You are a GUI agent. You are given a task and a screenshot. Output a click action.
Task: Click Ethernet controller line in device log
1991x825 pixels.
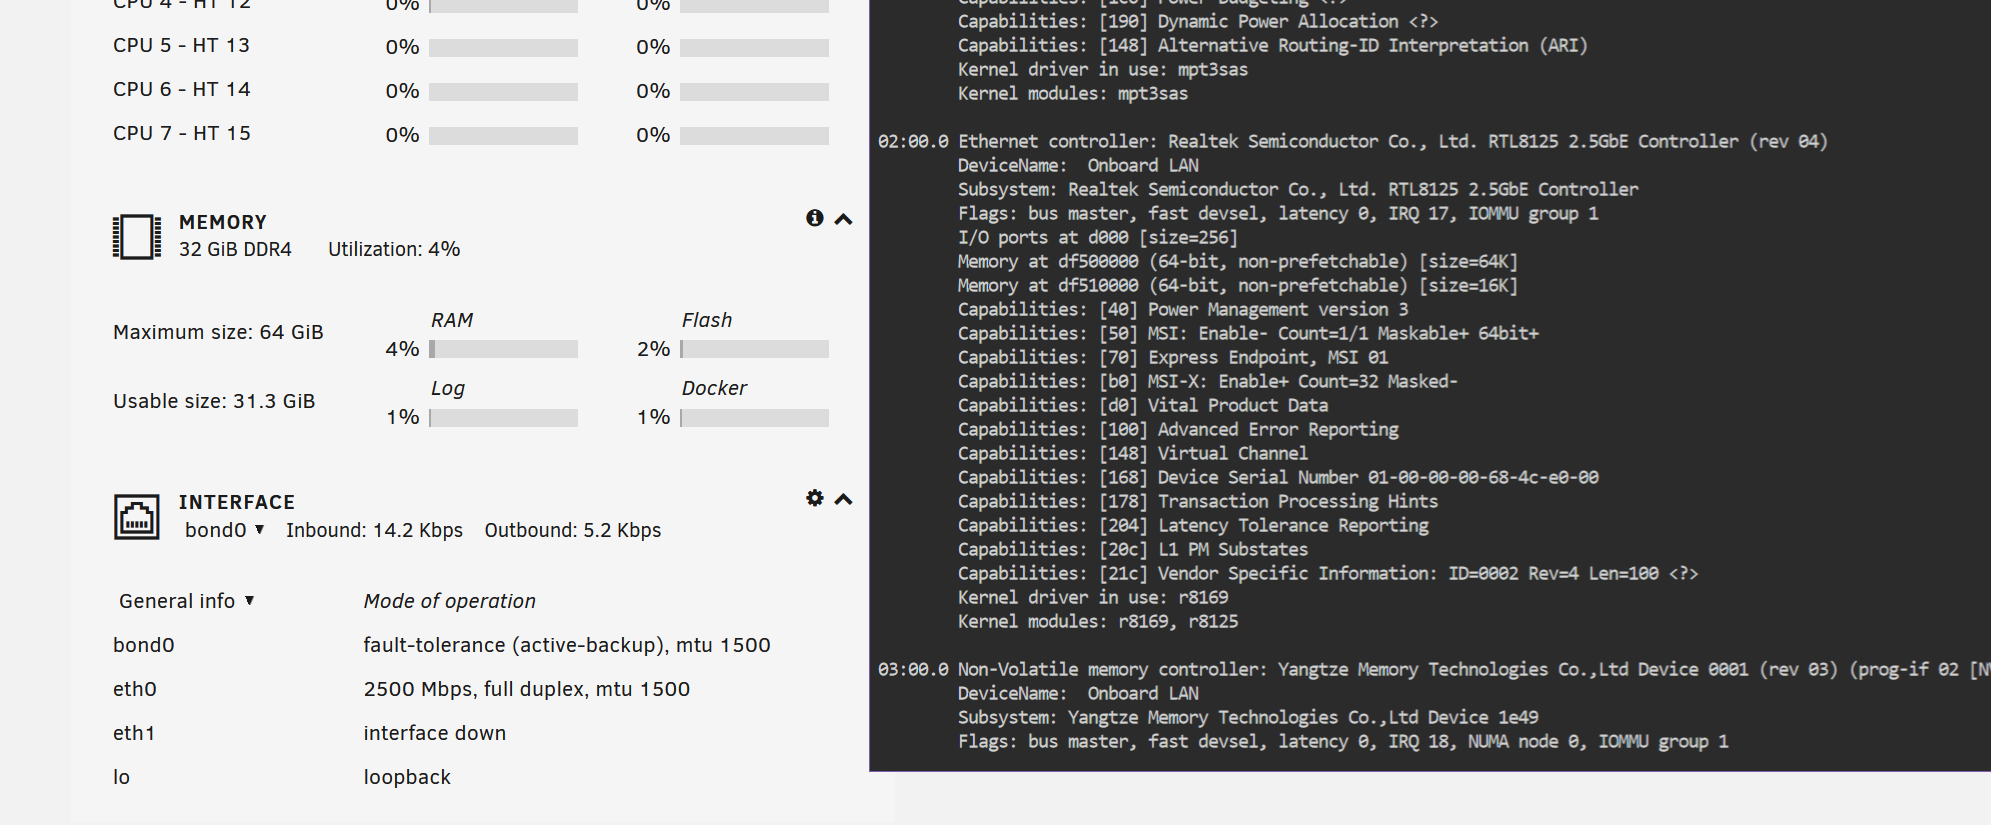pyautogui.click(x=1352, y=141)
